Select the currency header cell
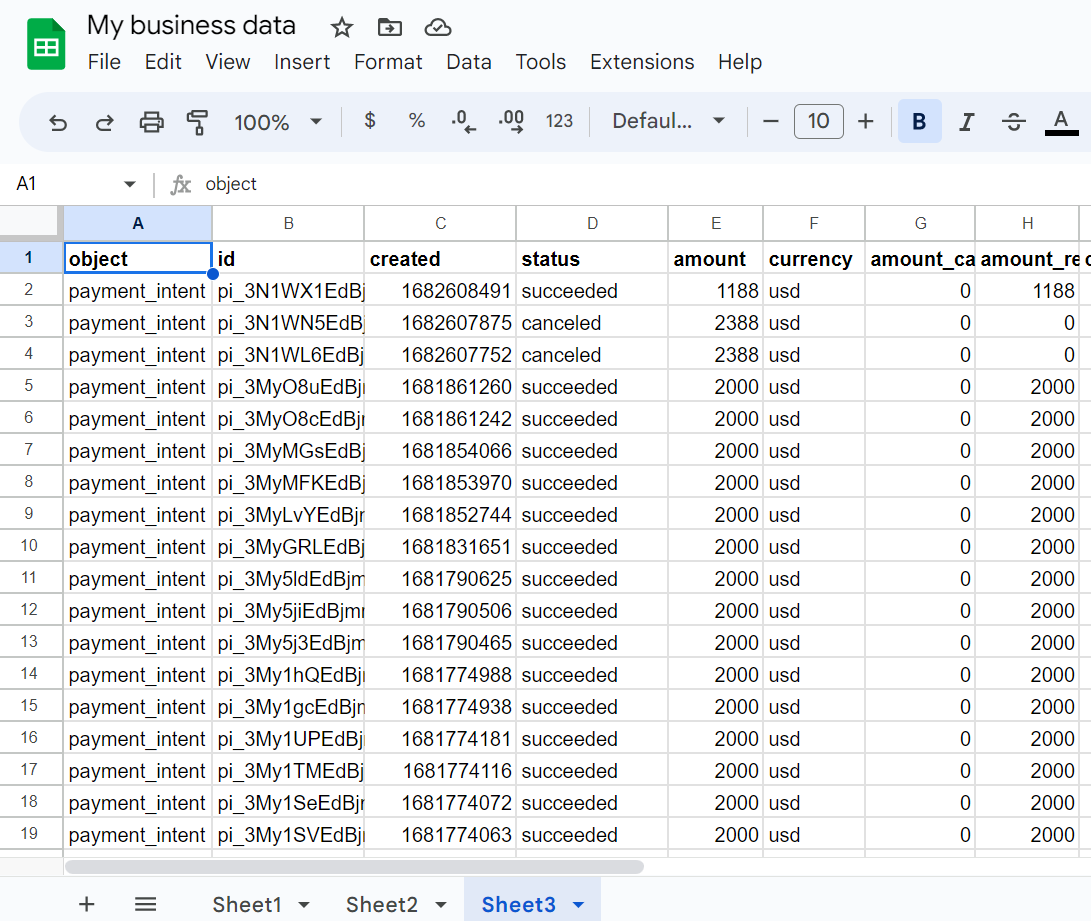This screenshot has width=1091, height=921. [813, 258]
